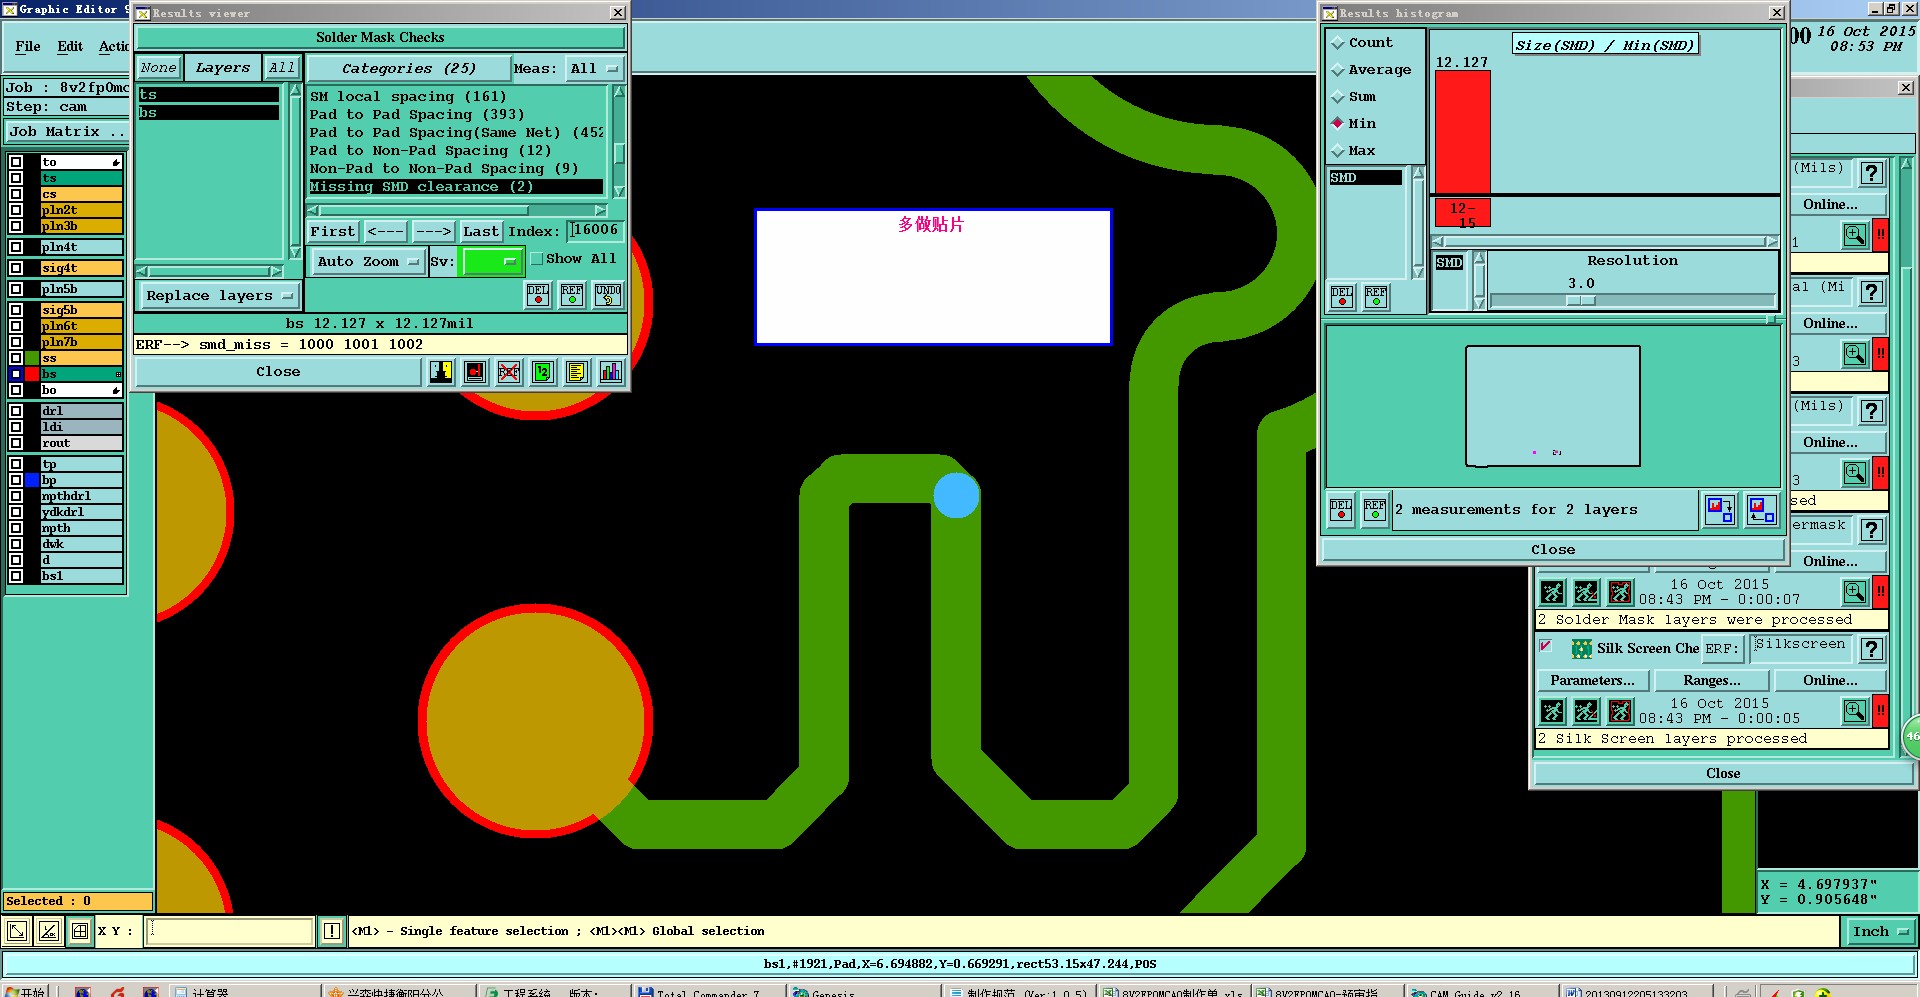Viewport: 1920px width, 997px height.
Task: Click the green numbered-note icon
Action: 542,372
